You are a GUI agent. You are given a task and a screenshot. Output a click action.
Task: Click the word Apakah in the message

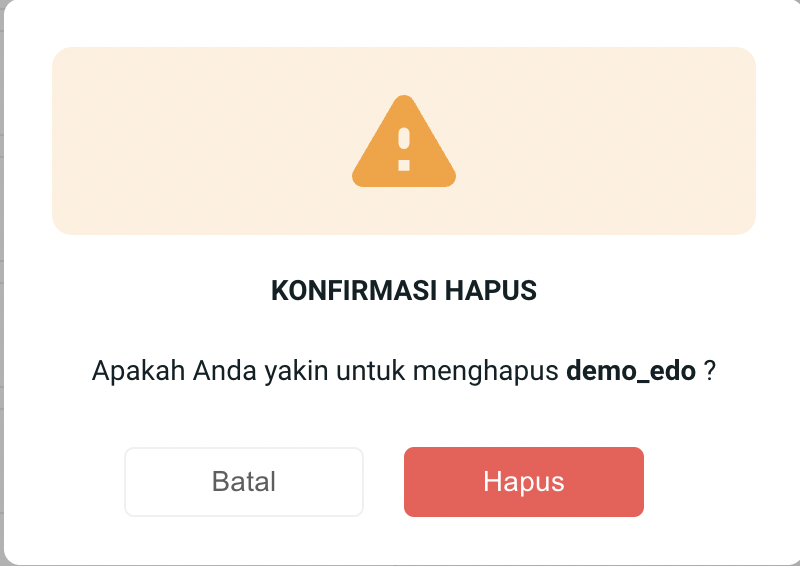(x=138, y=371)
